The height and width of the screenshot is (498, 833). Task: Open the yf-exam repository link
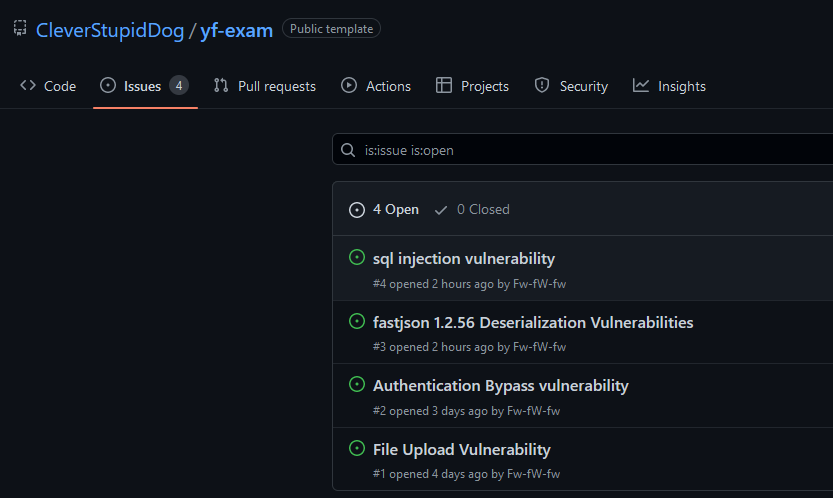[x=236, y=30]
